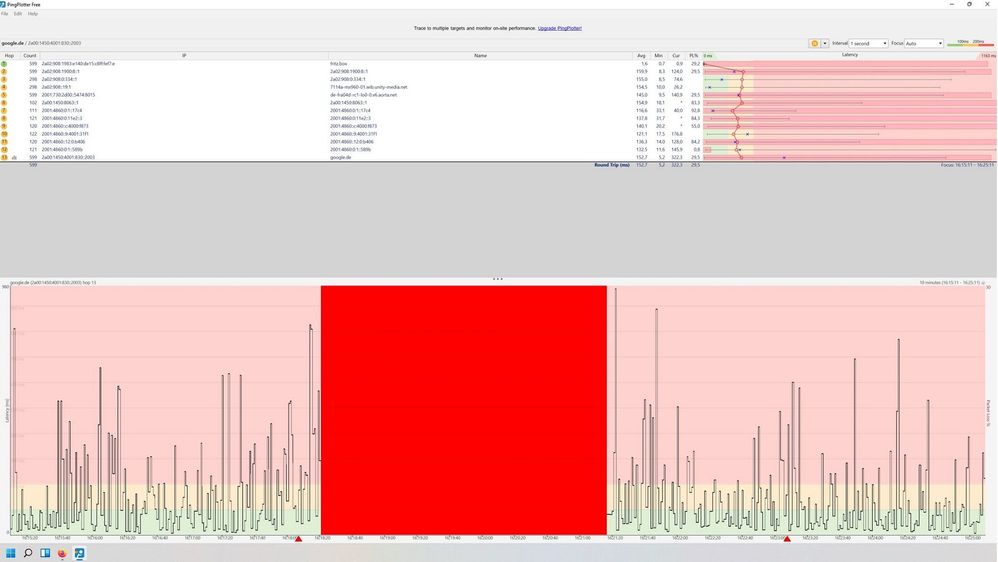Click the PingPlotter taskbar icon
This screenshot has height=562, width=998.
click(x=79, y=553)
